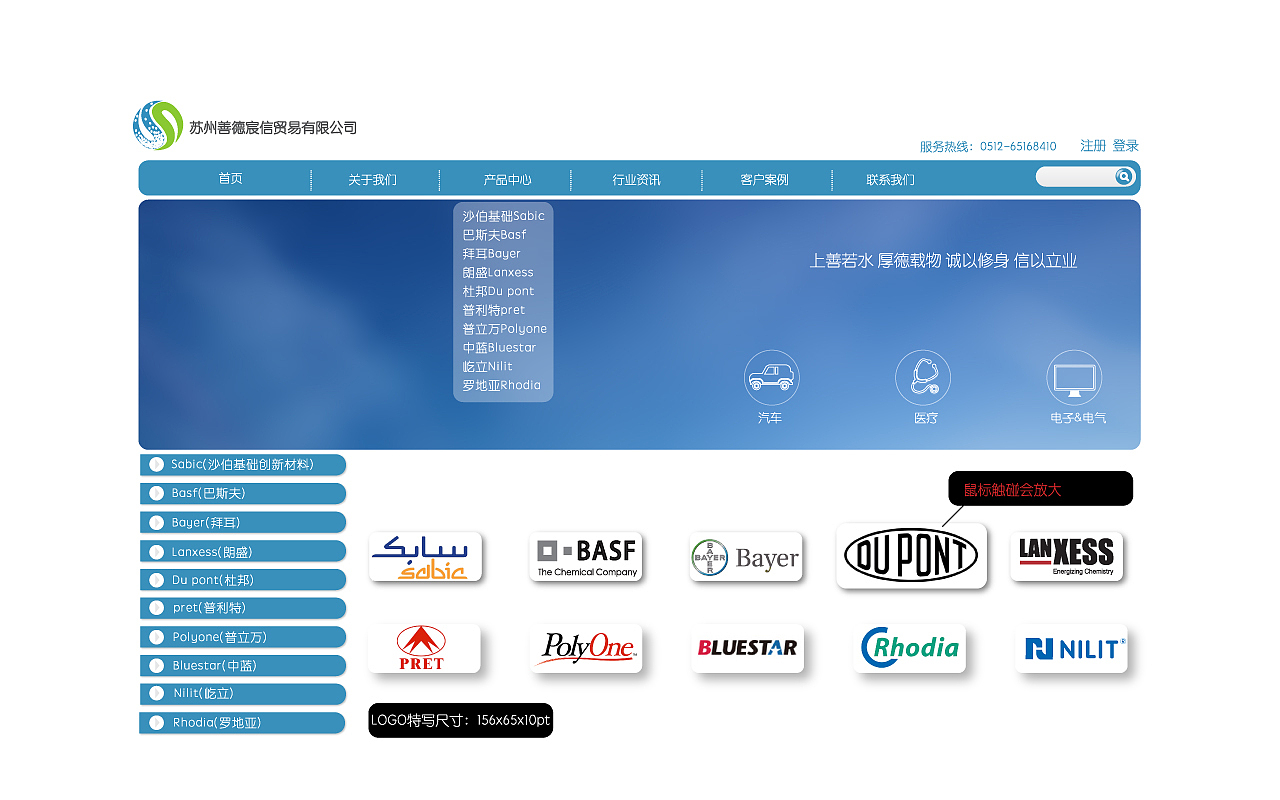The height and width of the screenshot is (800, 1280).
Task: Click the BASF brand logo
Action: 586,557
